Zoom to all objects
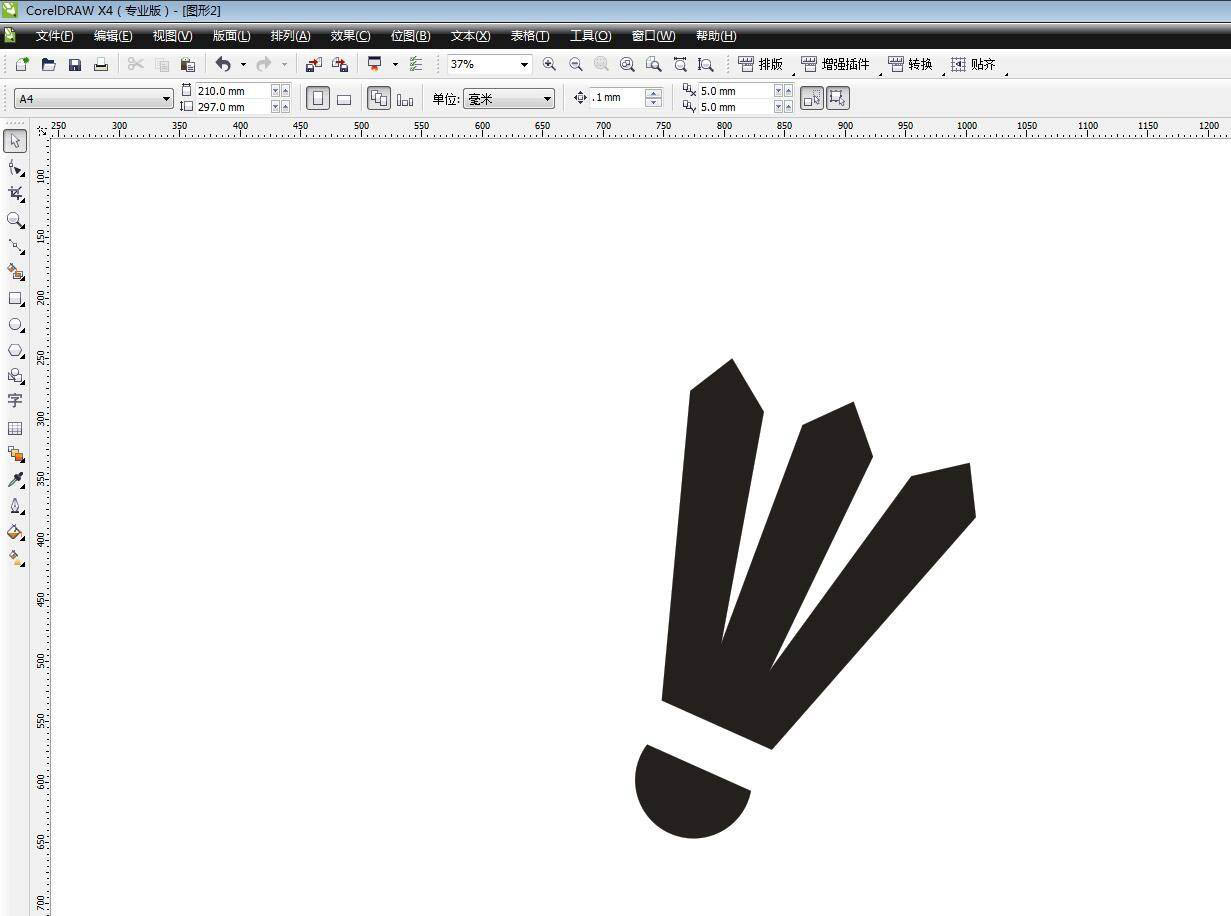1231x916 pixels. (x=627, y=64)
